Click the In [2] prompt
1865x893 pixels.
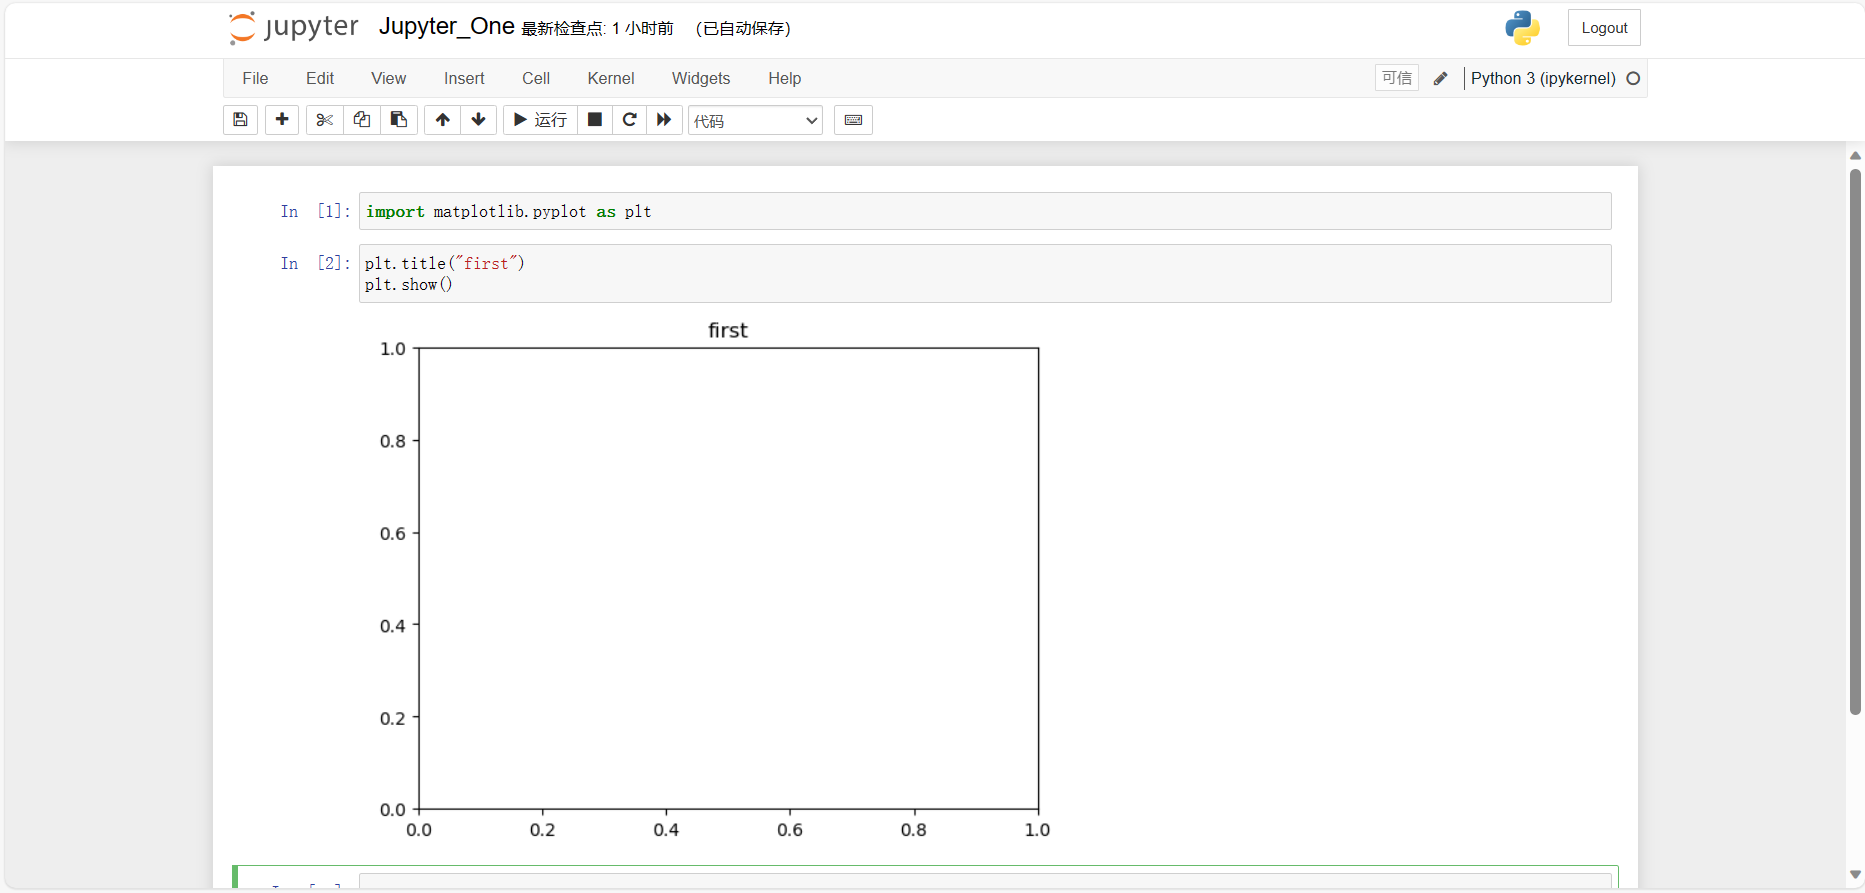click(315, 263)
